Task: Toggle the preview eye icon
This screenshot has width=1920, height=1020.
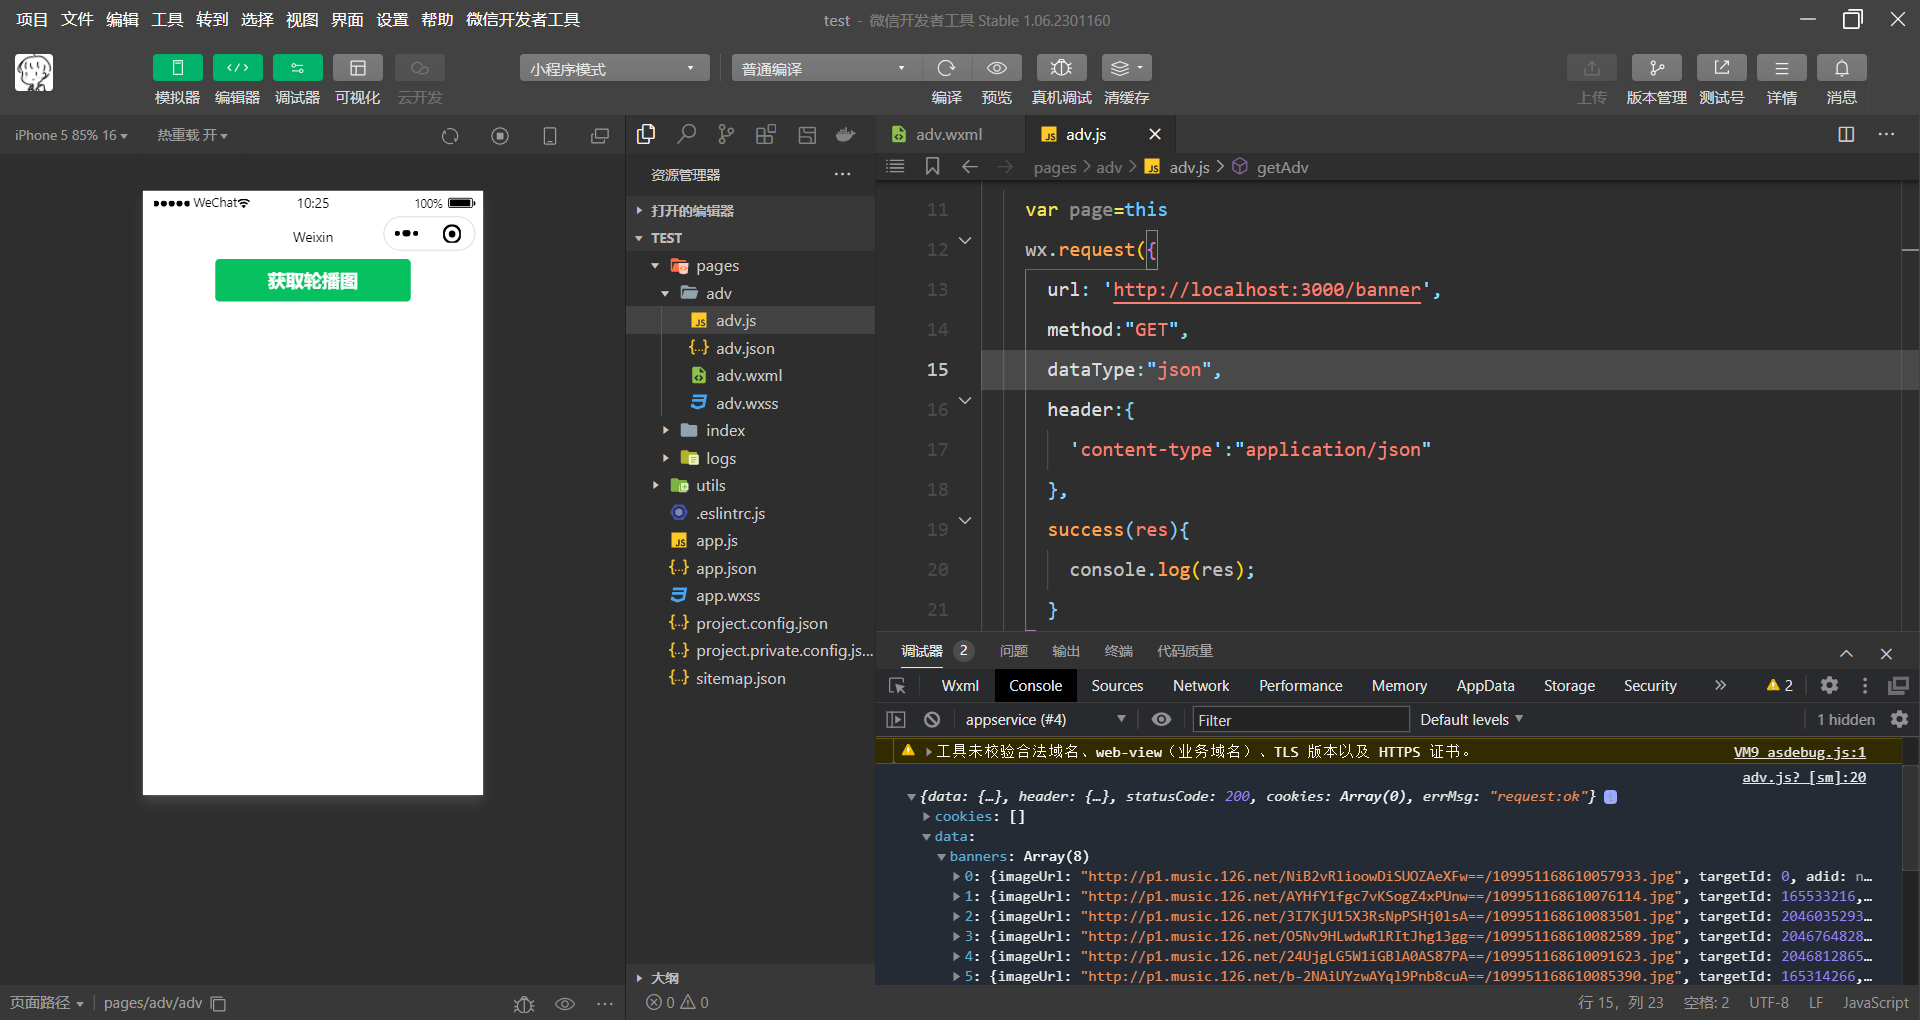Action: coord(997,68)
